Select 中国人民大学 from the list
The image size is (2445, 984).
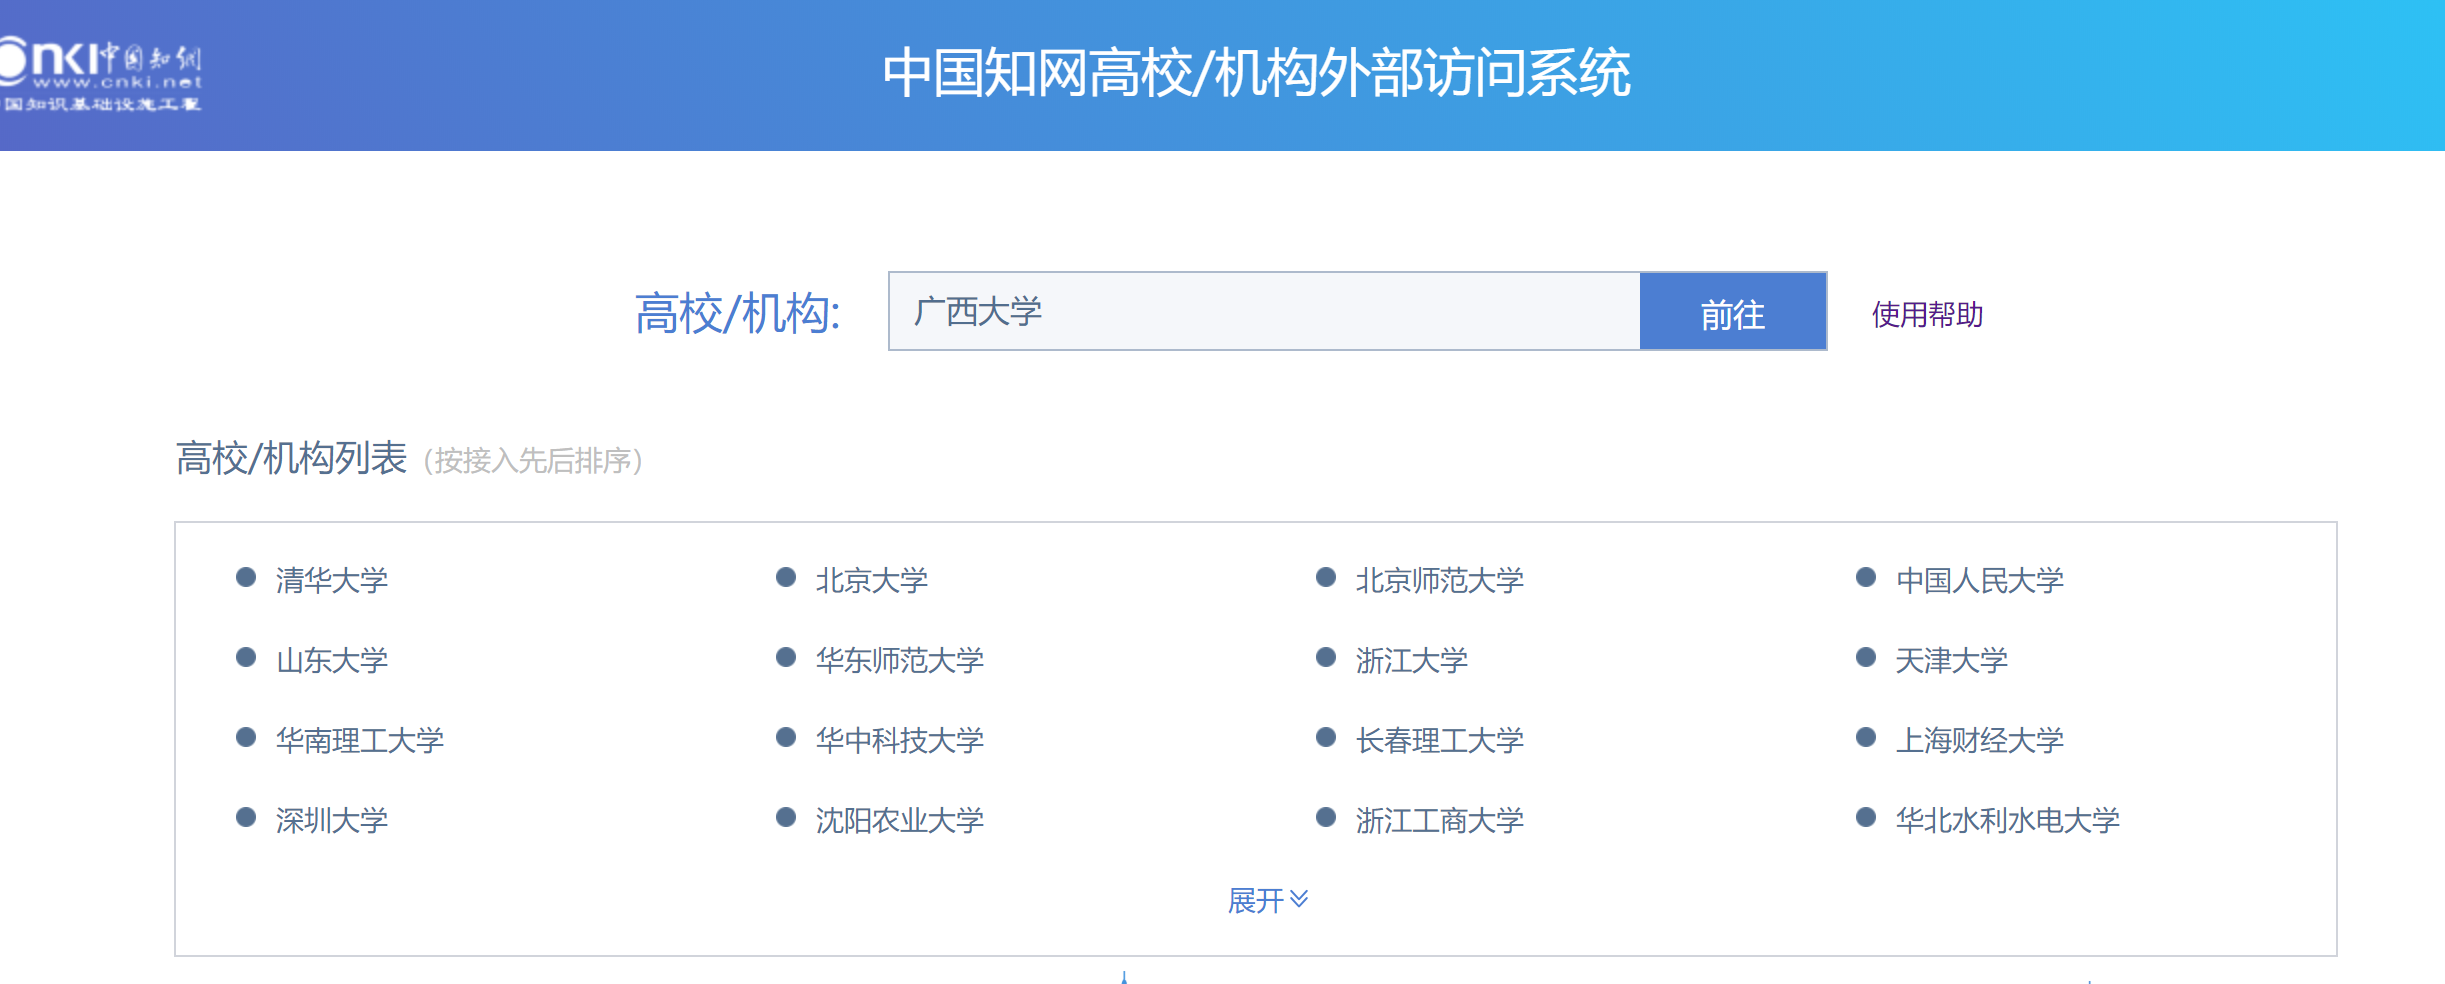(x=1980, y=580)
